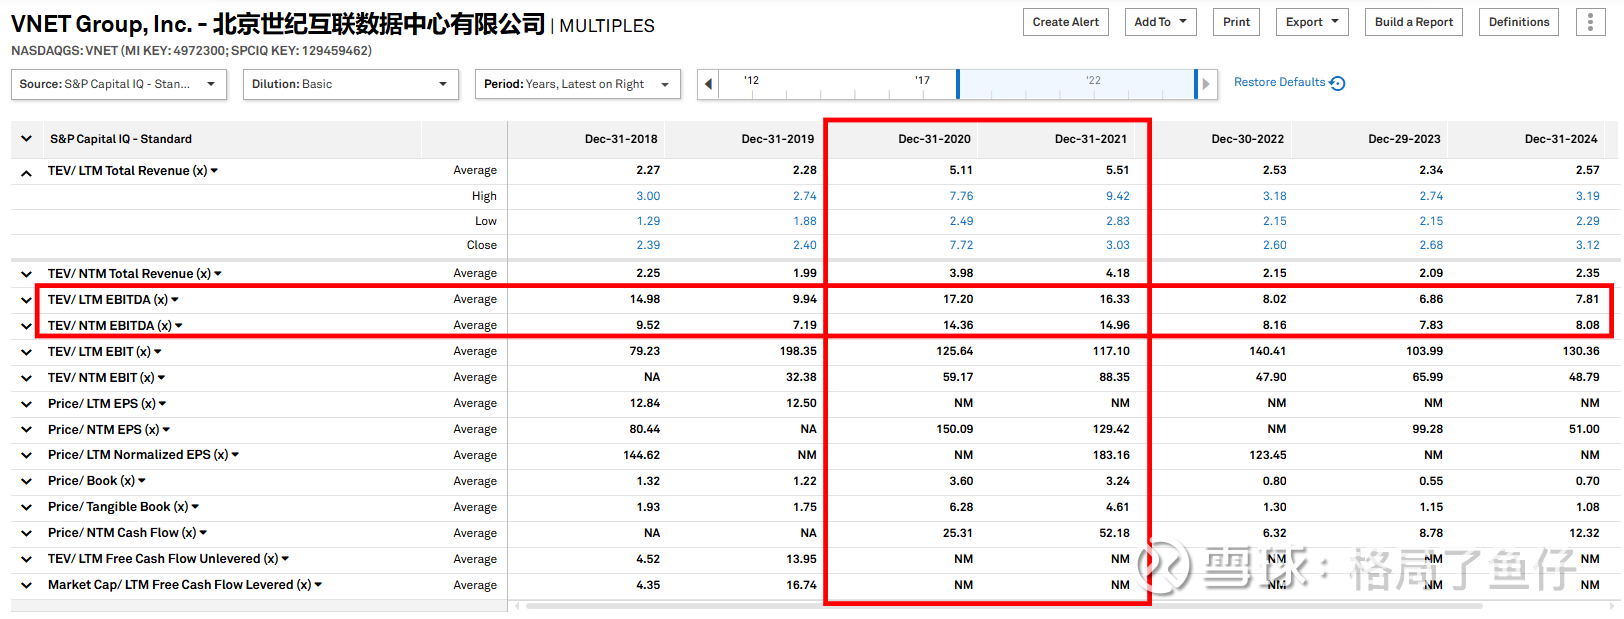Image resolution: width=1624 pixels, height=619 pixels.
Task: Click the Low value 1.88 for Dec-31-2019
Action: (805, 221)
